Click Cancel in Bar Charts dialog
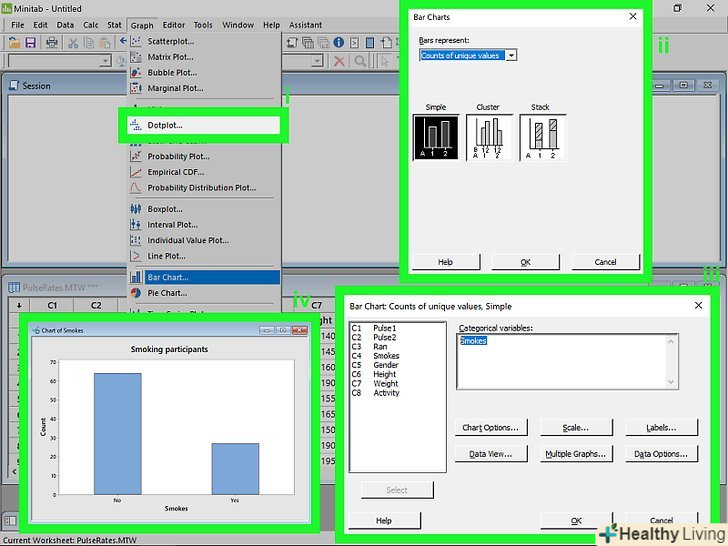Image resolution: width=728 pixels, height=546 pixels. click(x=605, y=262)
